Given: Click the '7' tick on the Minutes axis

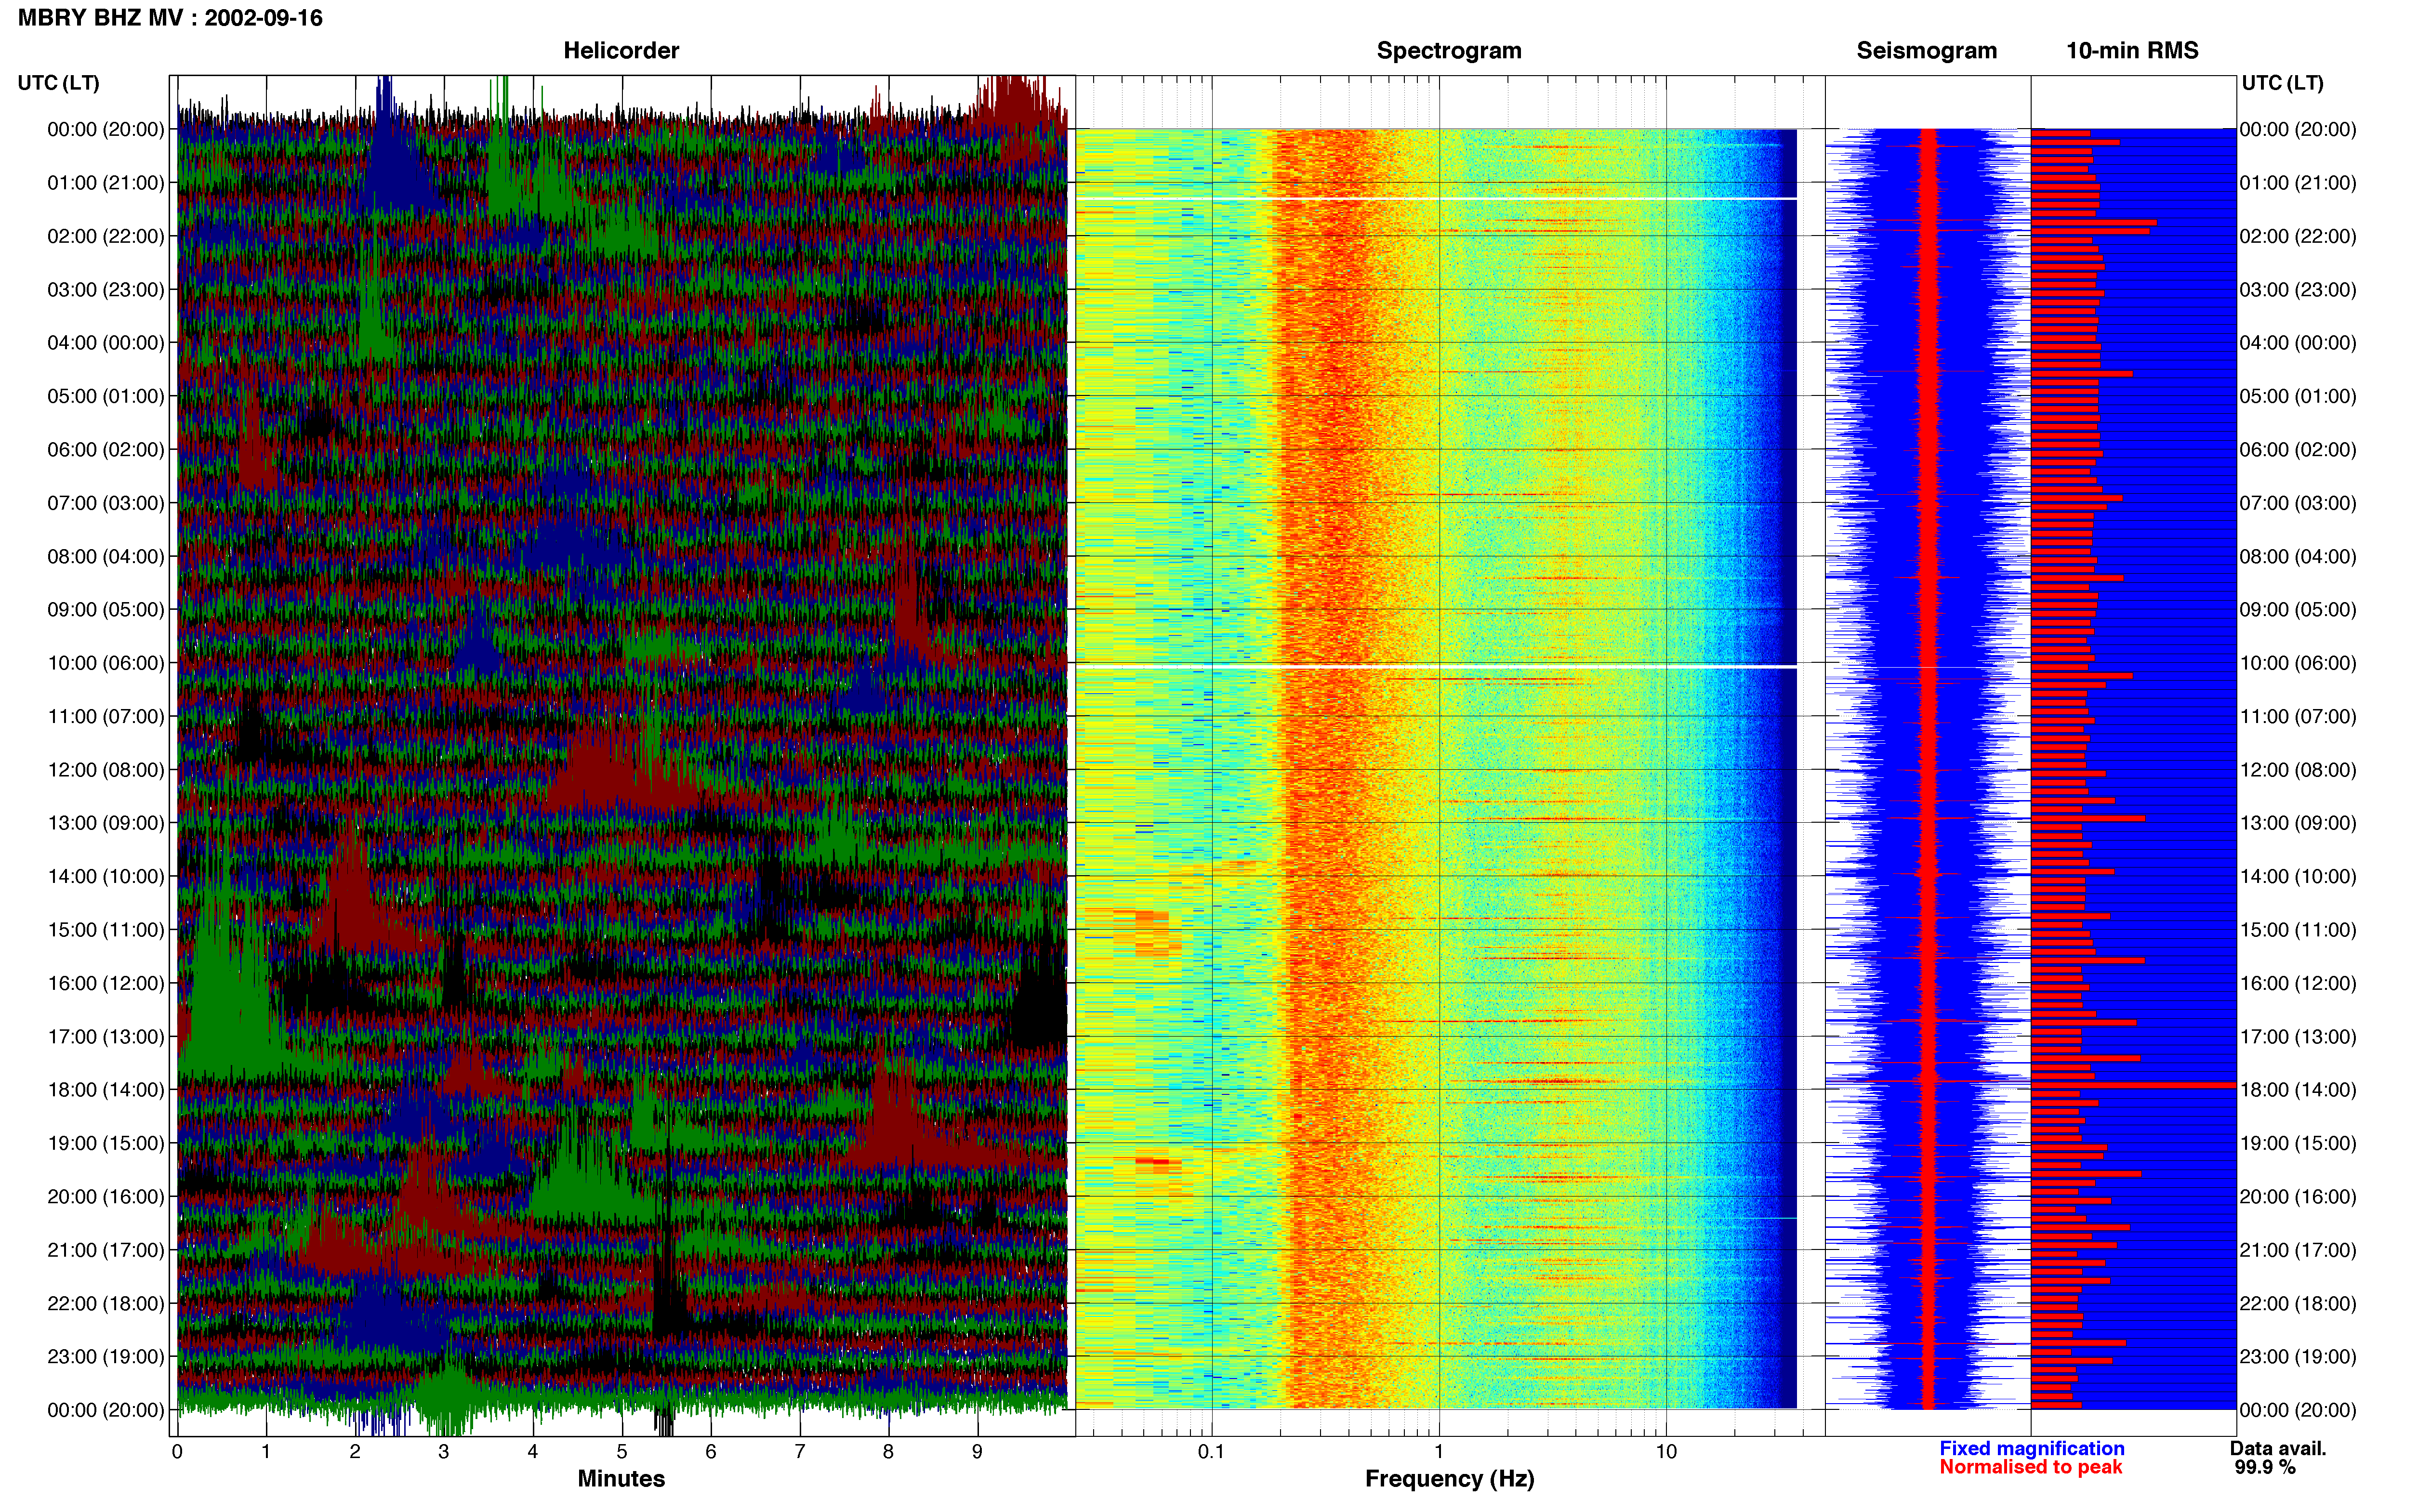Looking at the screenshot, I should point(800,1452).
